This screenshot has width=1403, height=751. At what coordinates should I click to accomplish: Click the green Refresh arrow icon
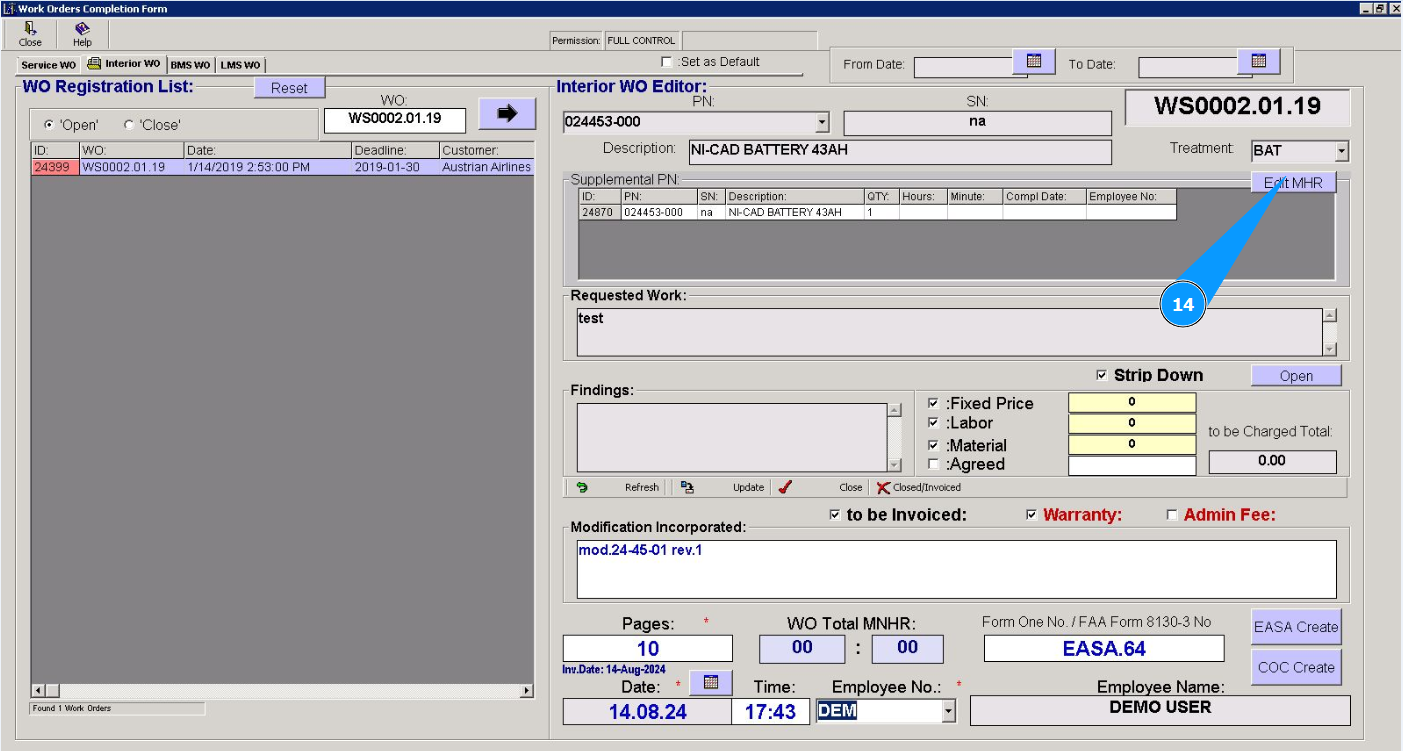pyautogui.click(x=582, y=488)
